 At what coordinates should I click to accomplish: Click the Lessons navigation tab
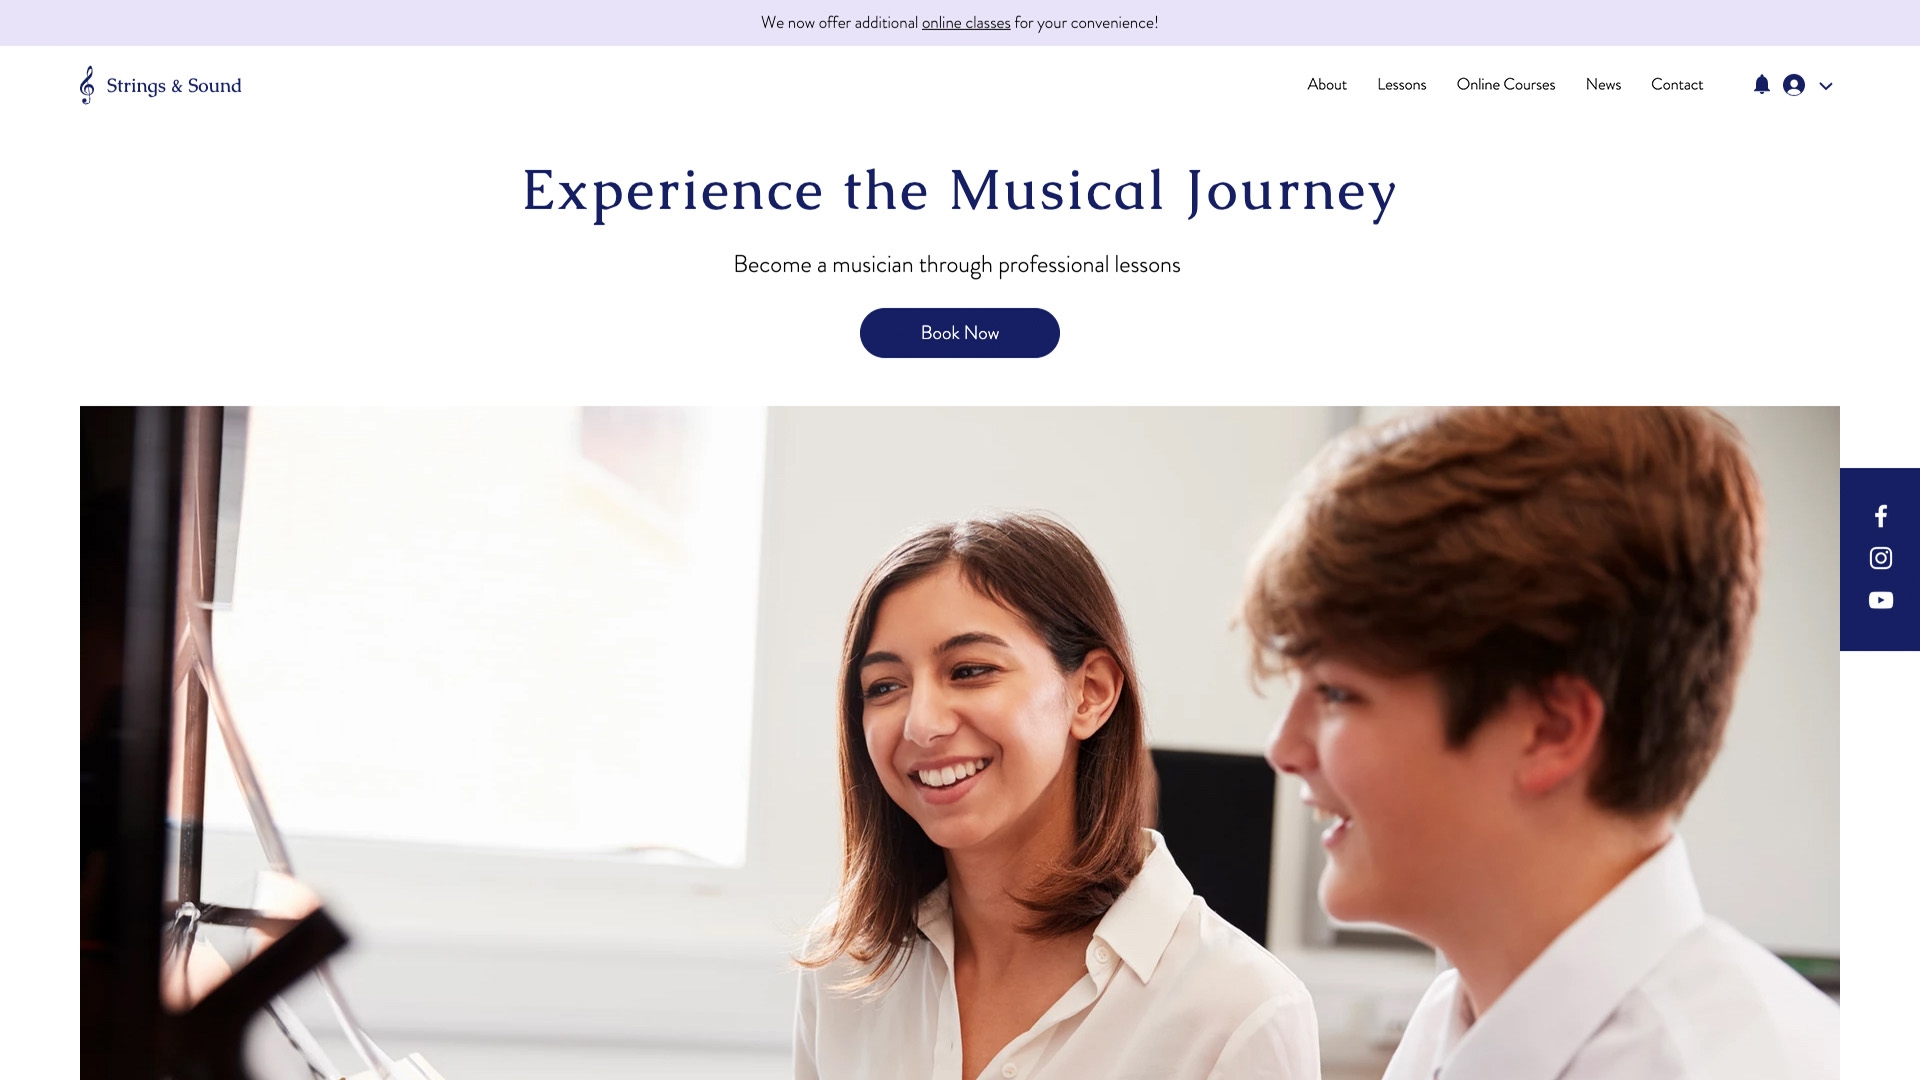[1402, 84]
